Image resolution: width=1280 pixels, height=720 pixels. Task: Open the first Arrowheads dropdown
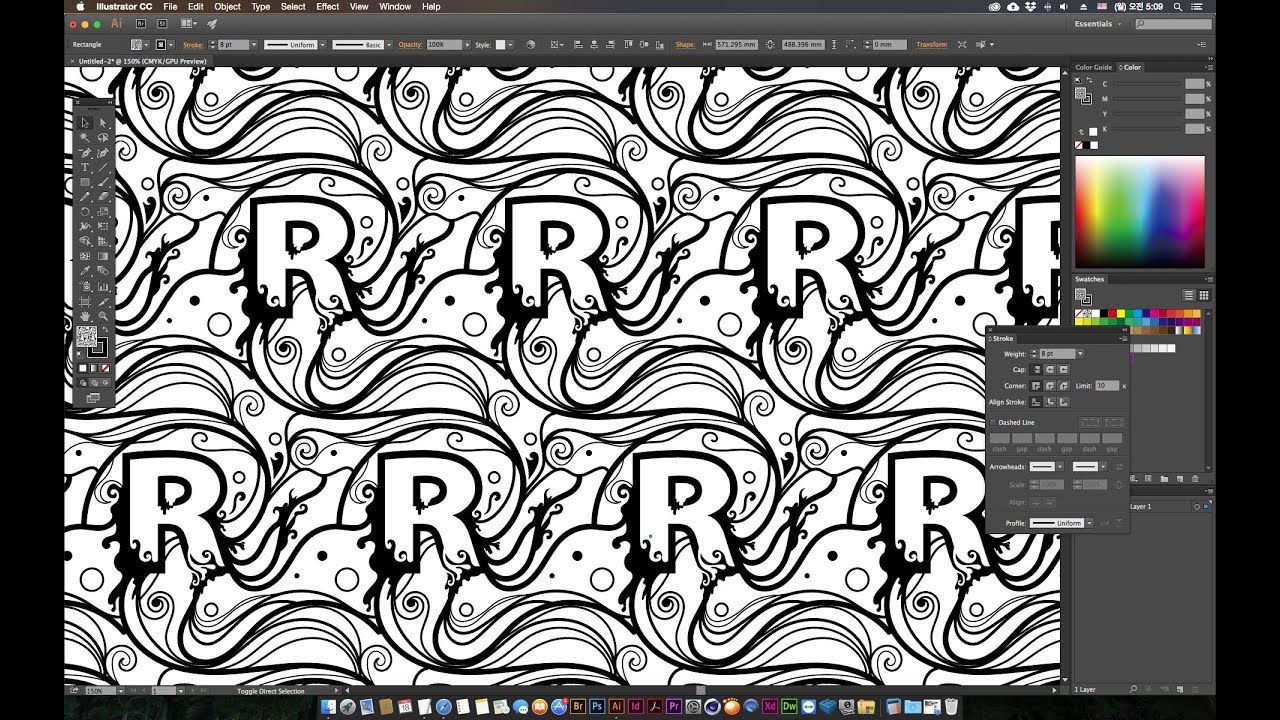click(1060, 467)
